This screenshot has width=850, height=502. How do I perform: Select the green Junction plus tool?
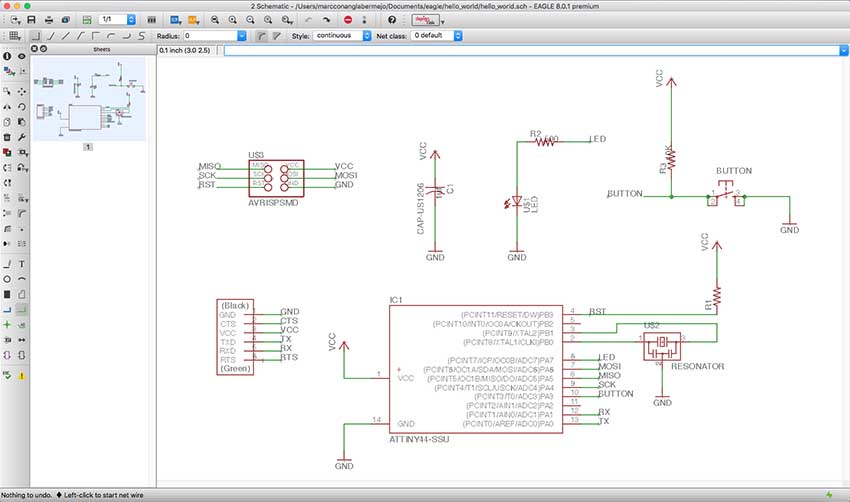[x=7, y=325]
